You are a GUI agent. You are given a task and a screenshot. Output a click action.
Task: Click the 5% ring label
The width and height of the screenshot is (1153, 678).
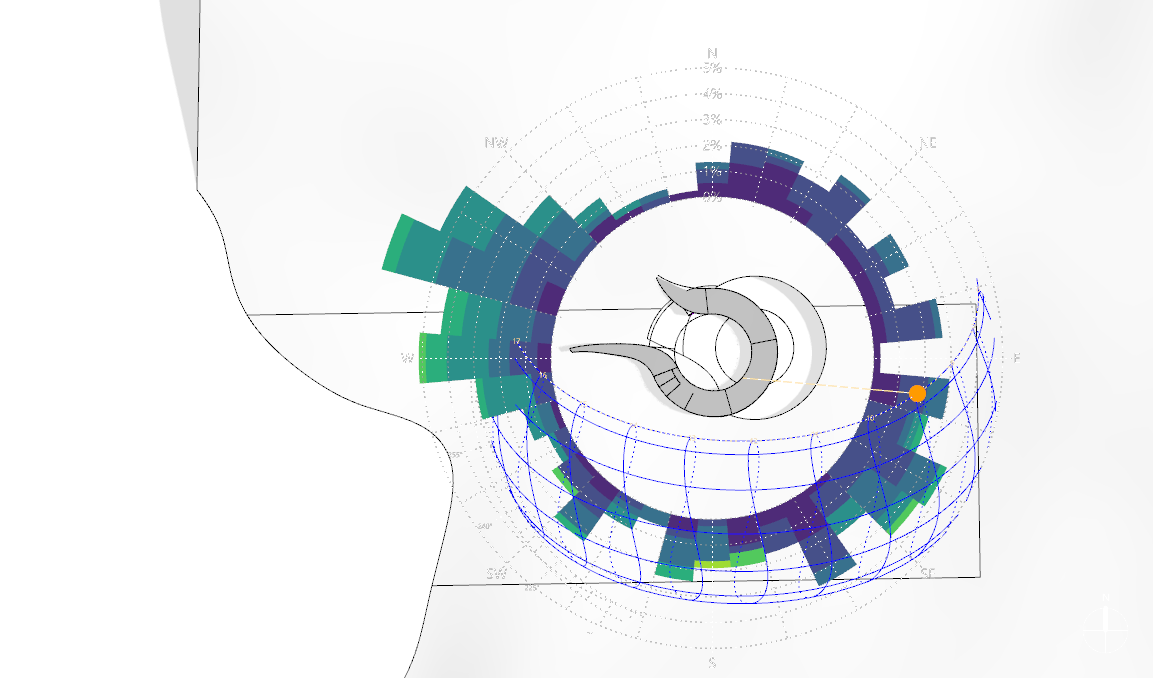tap(712, 68)
